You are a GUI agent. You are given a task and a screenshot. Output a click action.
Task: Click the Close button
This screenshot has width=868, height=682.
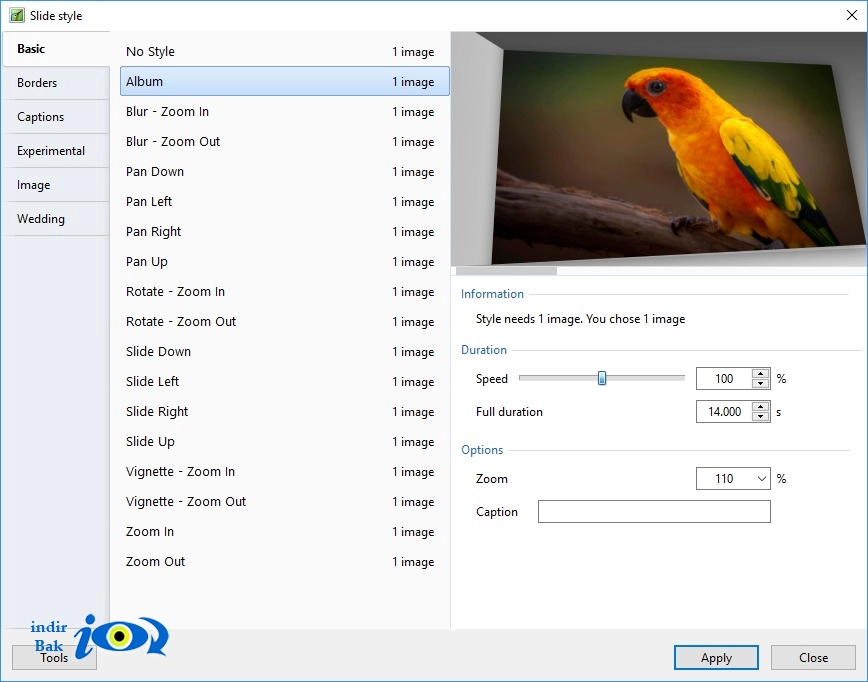pos(813,658)
